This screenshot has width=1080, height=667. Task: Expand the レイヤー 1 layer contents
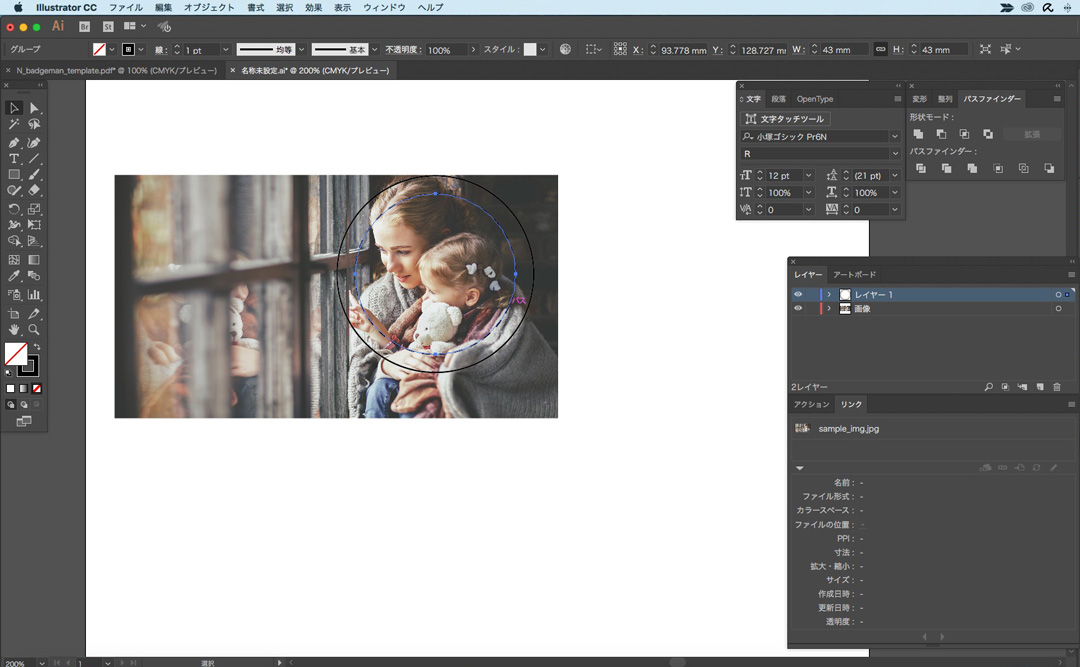point(829,295)
